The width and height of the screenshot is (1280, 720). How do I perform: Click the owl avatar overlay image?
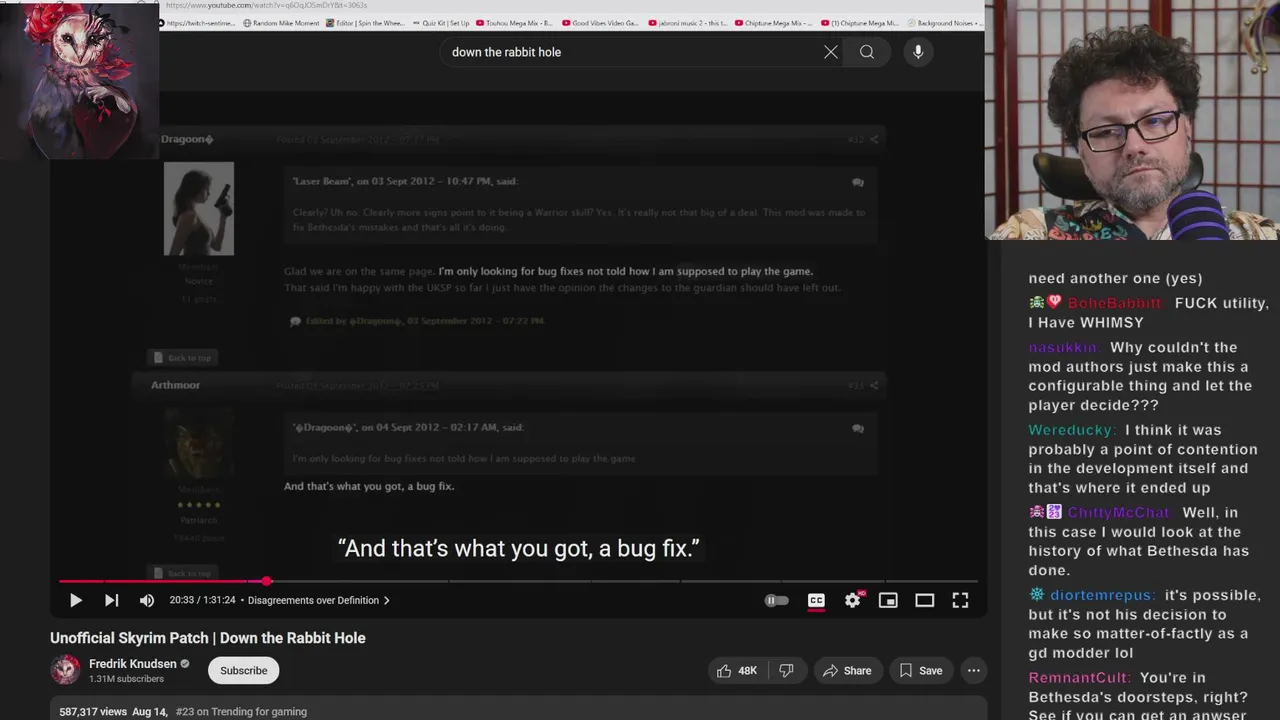(x=79, y=80)
